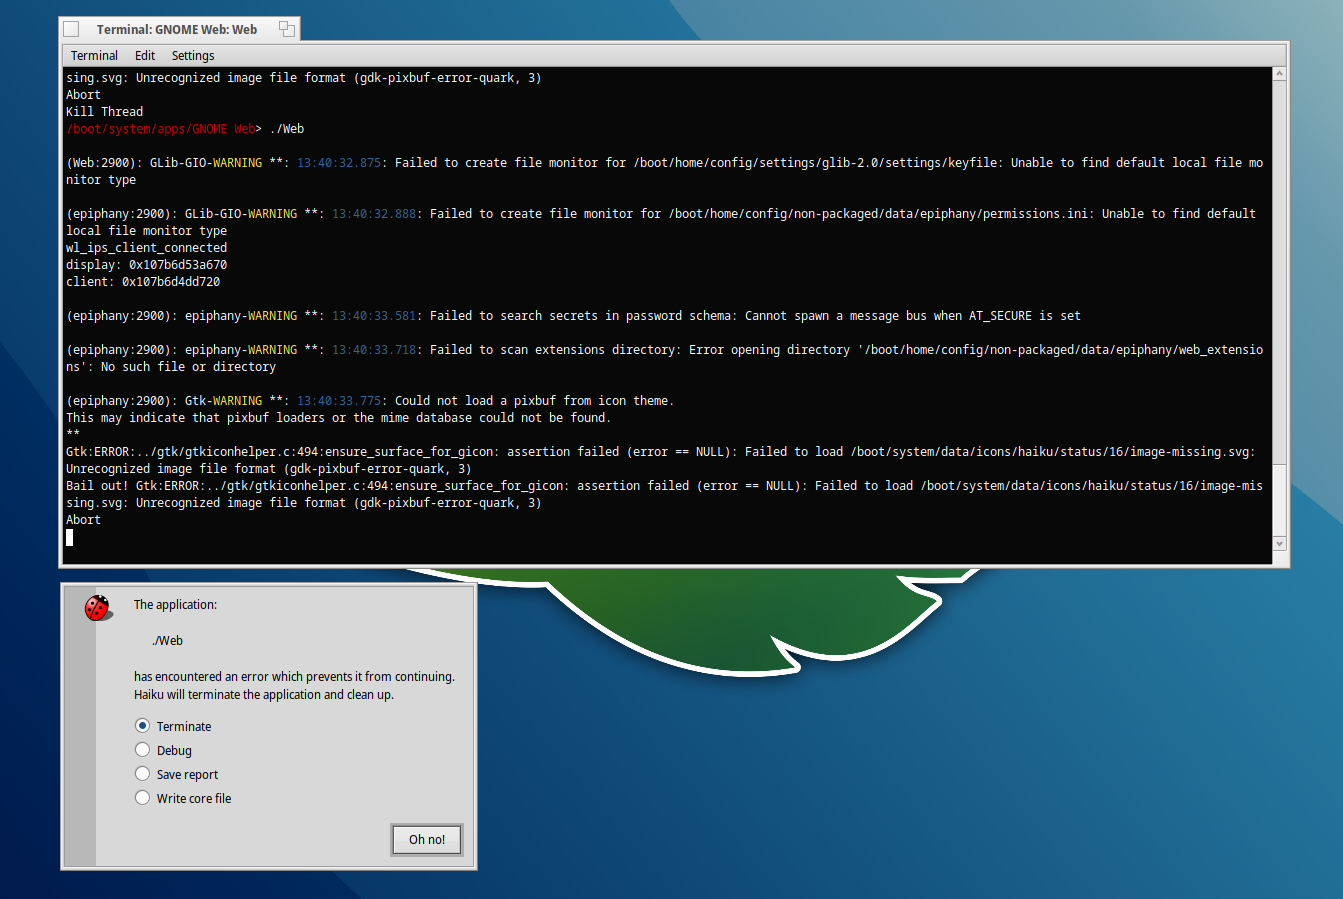Click the timestamp 13:40:33.581
The height and width of the screenshot is (899, 1343).
[x=374, y=316]
